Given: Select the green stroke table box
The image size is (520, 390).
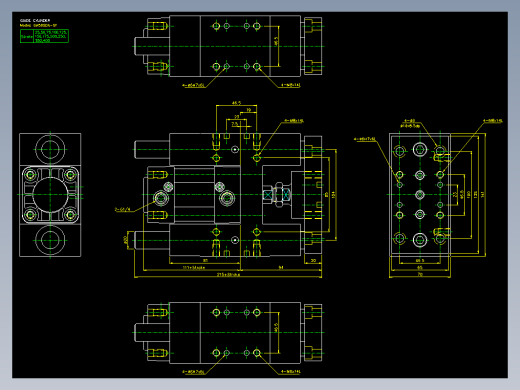Looking at the screenshot, I should [44, 36].
